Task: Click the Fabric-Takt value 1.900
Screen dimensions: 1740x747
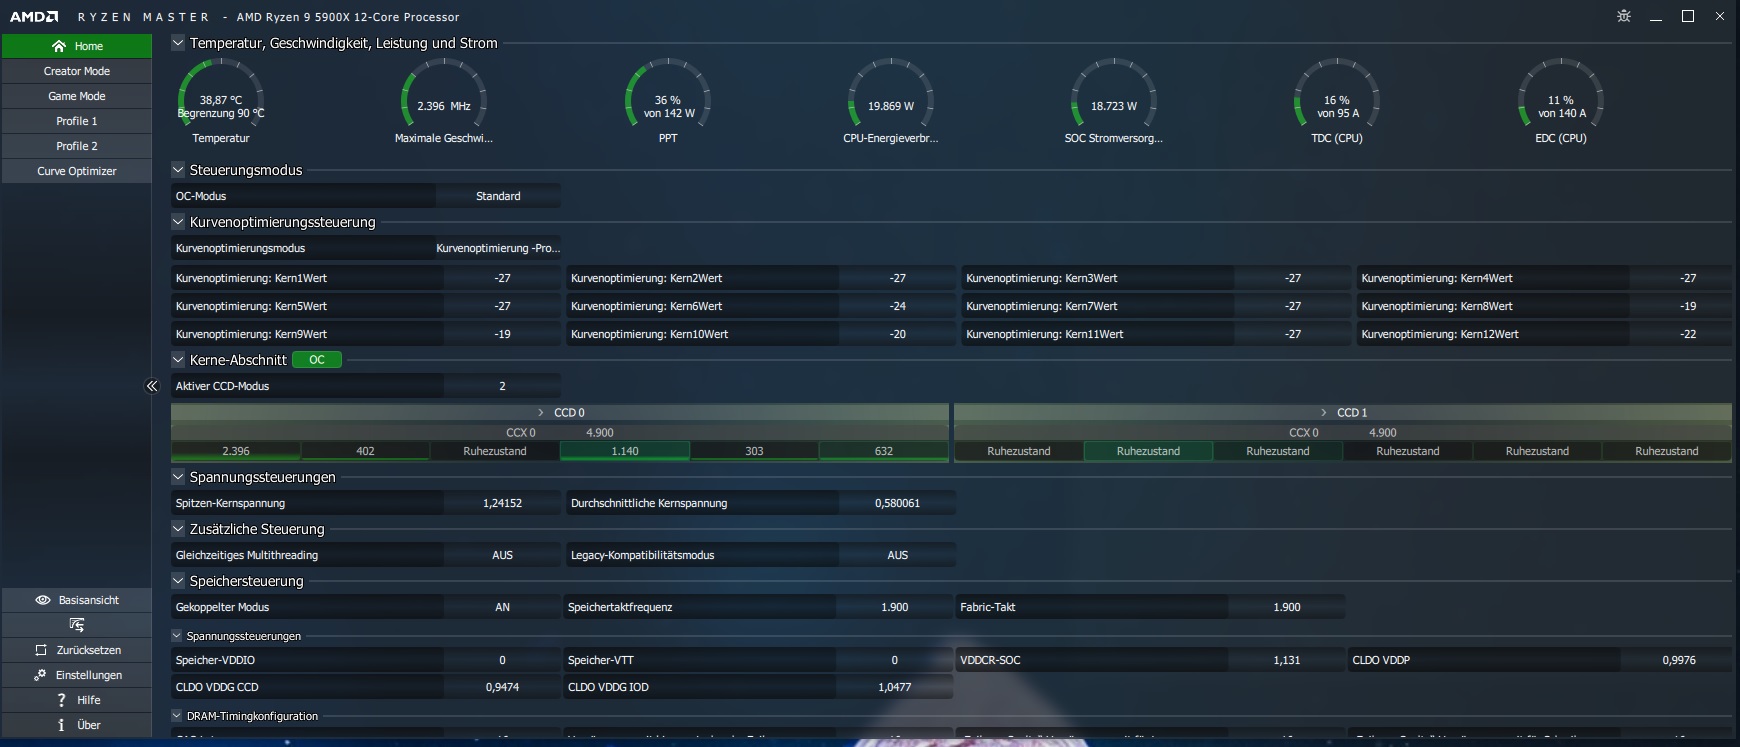Action: [1287, 607]
